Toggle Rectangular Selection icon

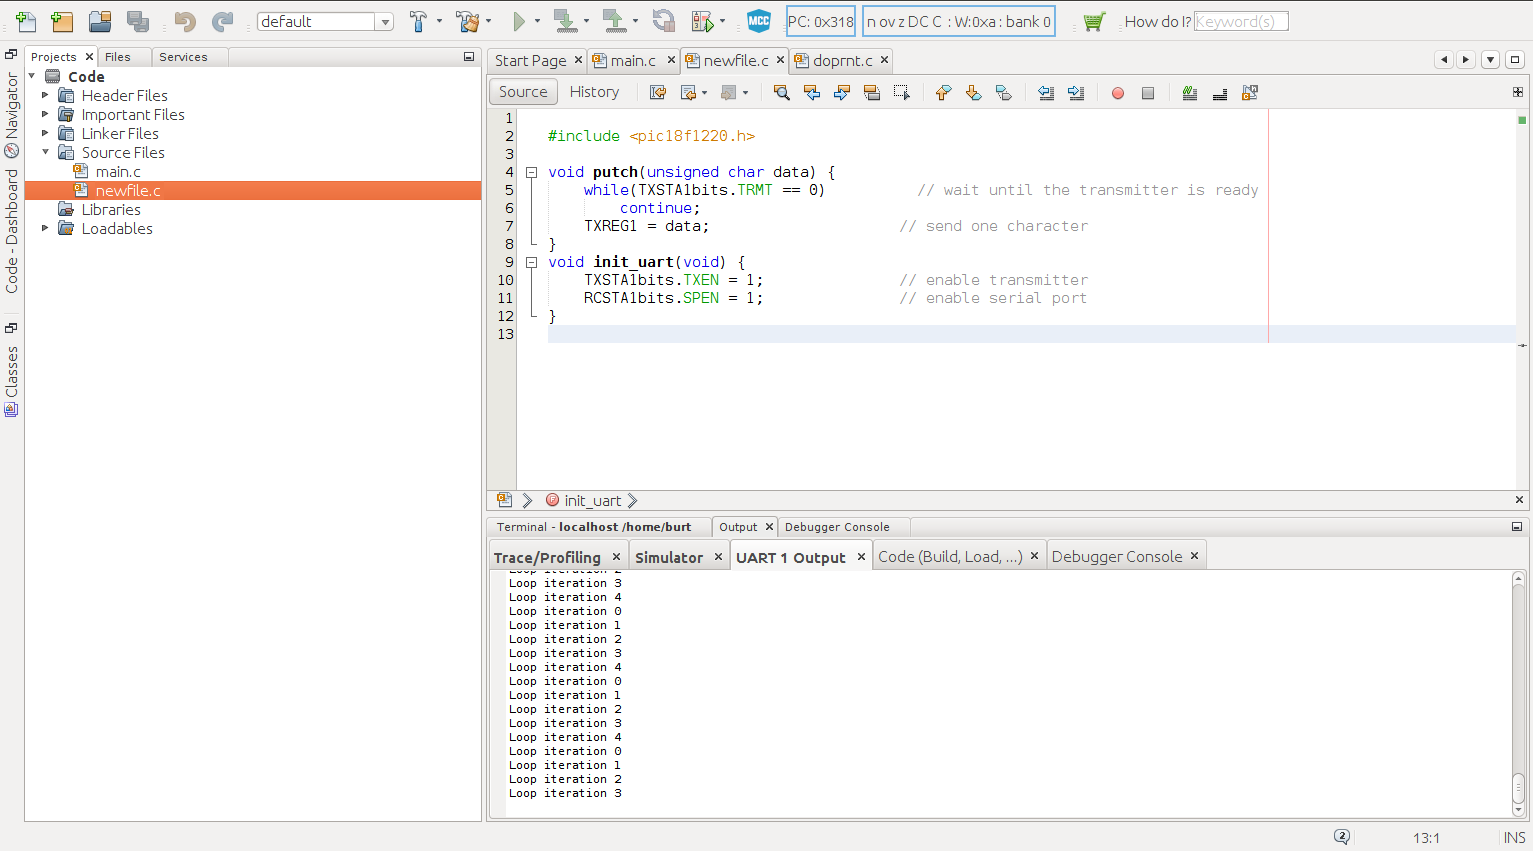click(x=902, y=93)
